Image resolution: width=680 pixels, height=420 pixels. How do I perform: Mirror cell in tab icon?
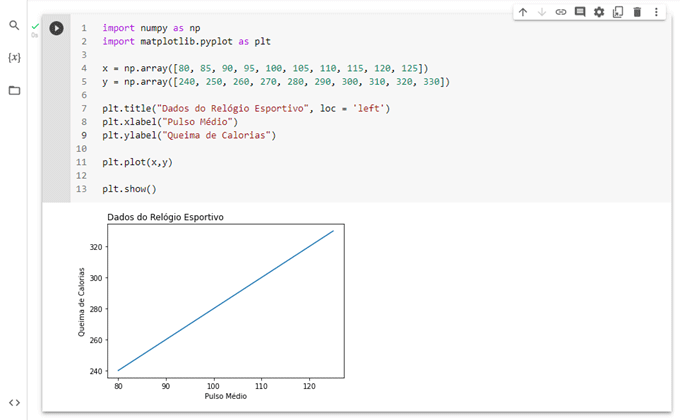(x=618, y=12)
